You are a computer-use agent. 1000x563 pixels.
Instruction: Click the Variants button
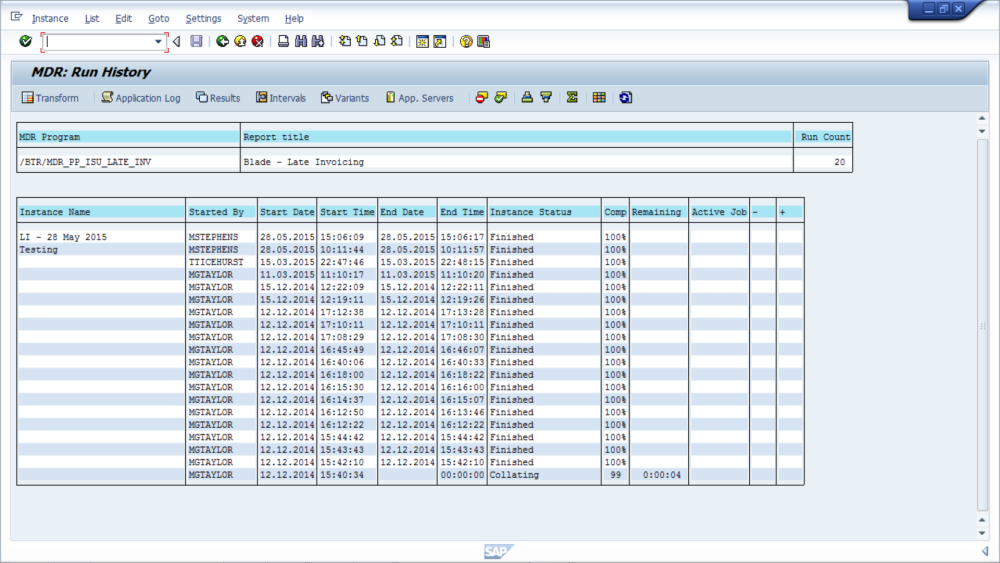point(345,98)
